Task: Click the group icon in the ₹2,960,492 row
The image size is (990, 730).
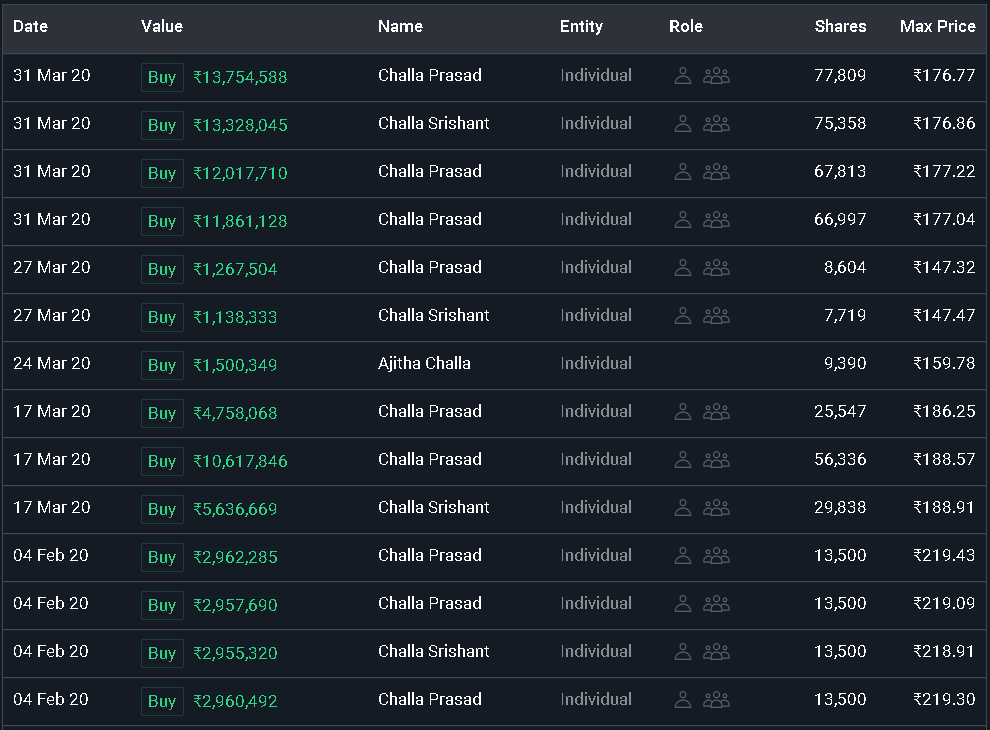Action: [717, 700]
